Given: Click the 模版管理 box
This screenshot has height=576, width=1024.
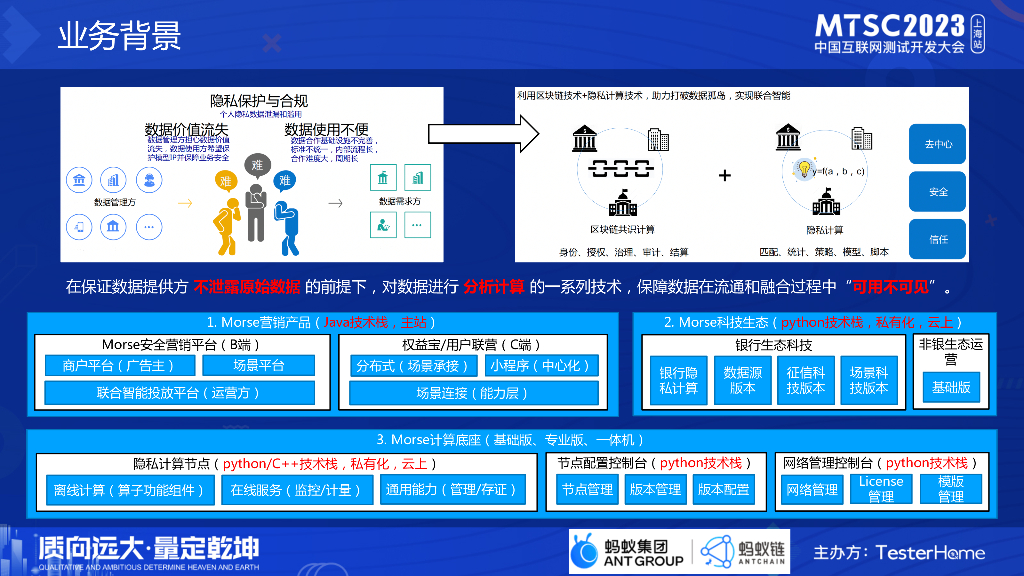Looking at the screenshot, I should click(x=951, y=489).
